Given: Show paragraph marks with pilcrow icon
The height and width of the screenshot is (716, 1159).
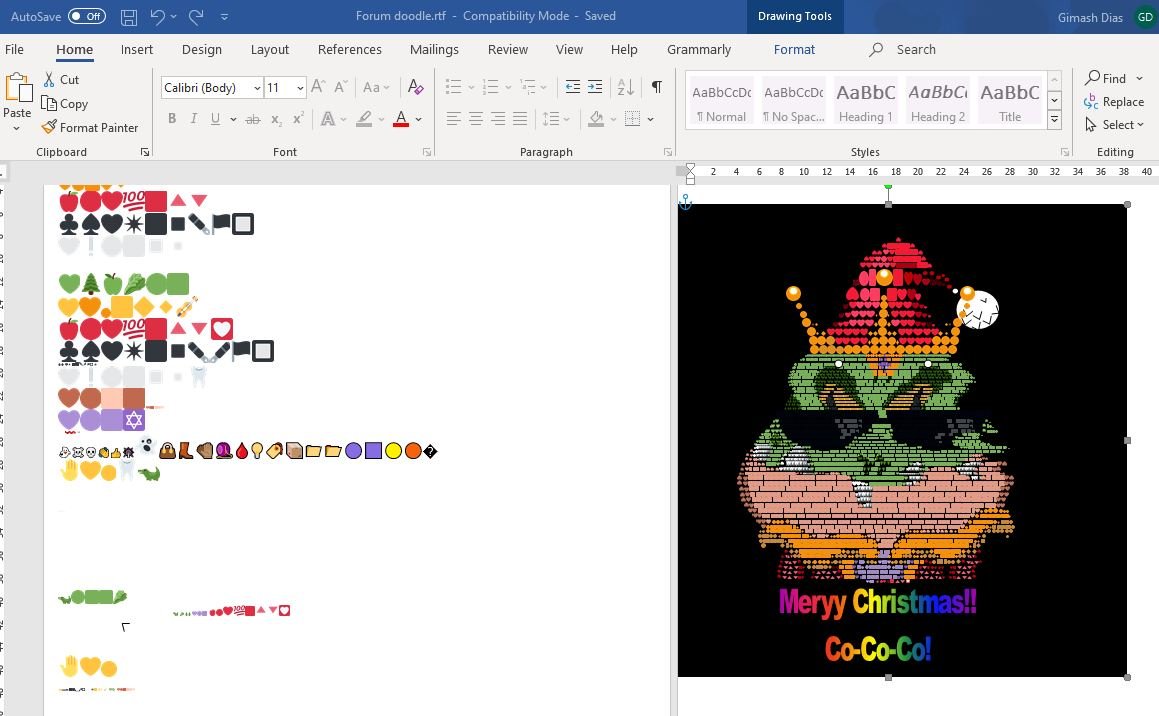Looking at the screenshot, I should tap(656, 88).
